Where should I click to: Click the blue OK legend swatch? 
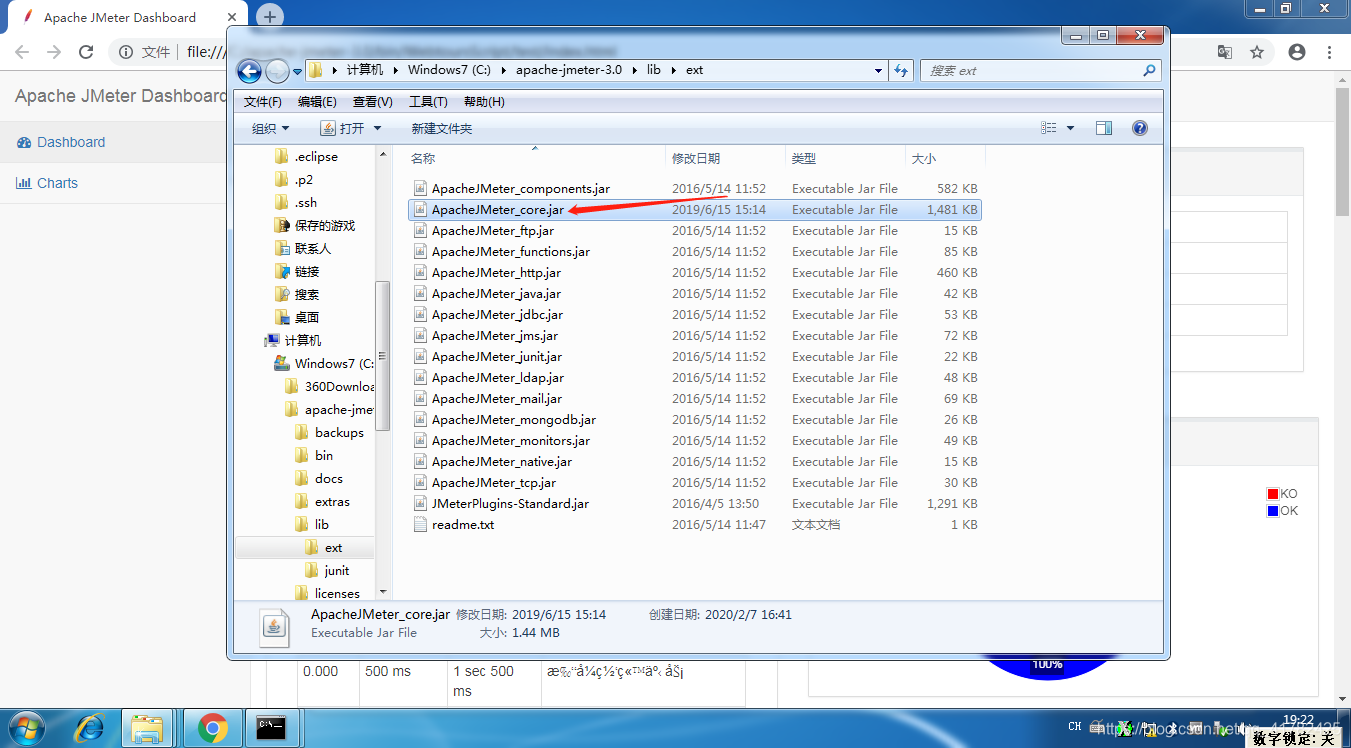point(1273,511)
